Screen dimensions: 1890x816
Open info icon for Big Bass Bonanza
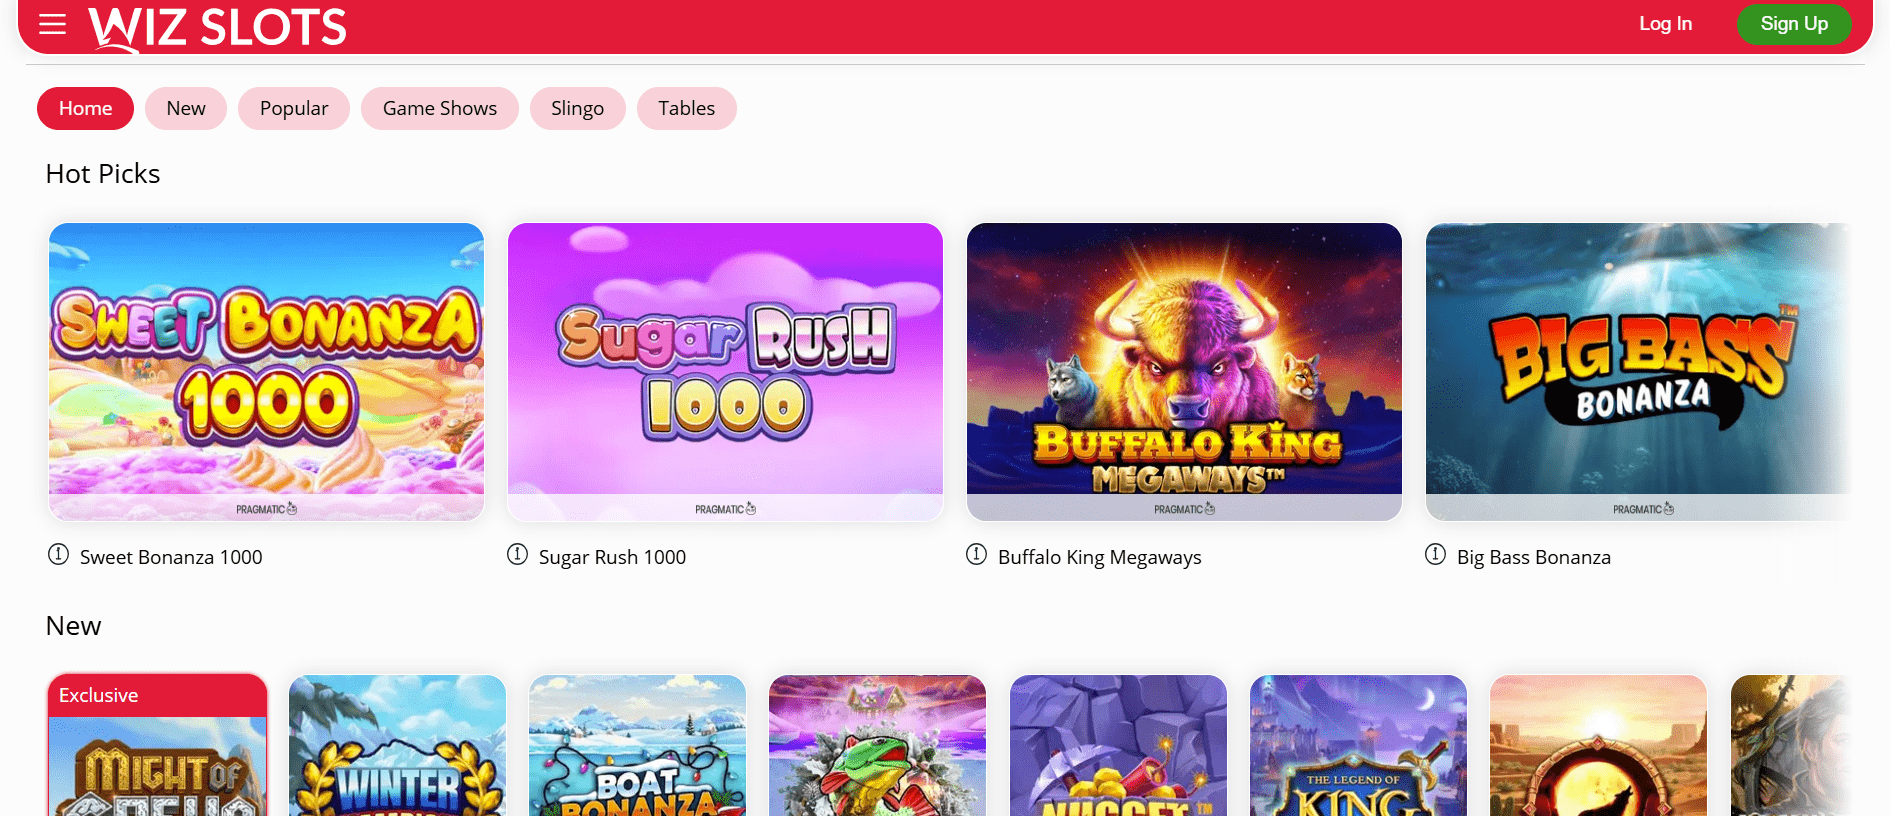(x=1435, y=554)
